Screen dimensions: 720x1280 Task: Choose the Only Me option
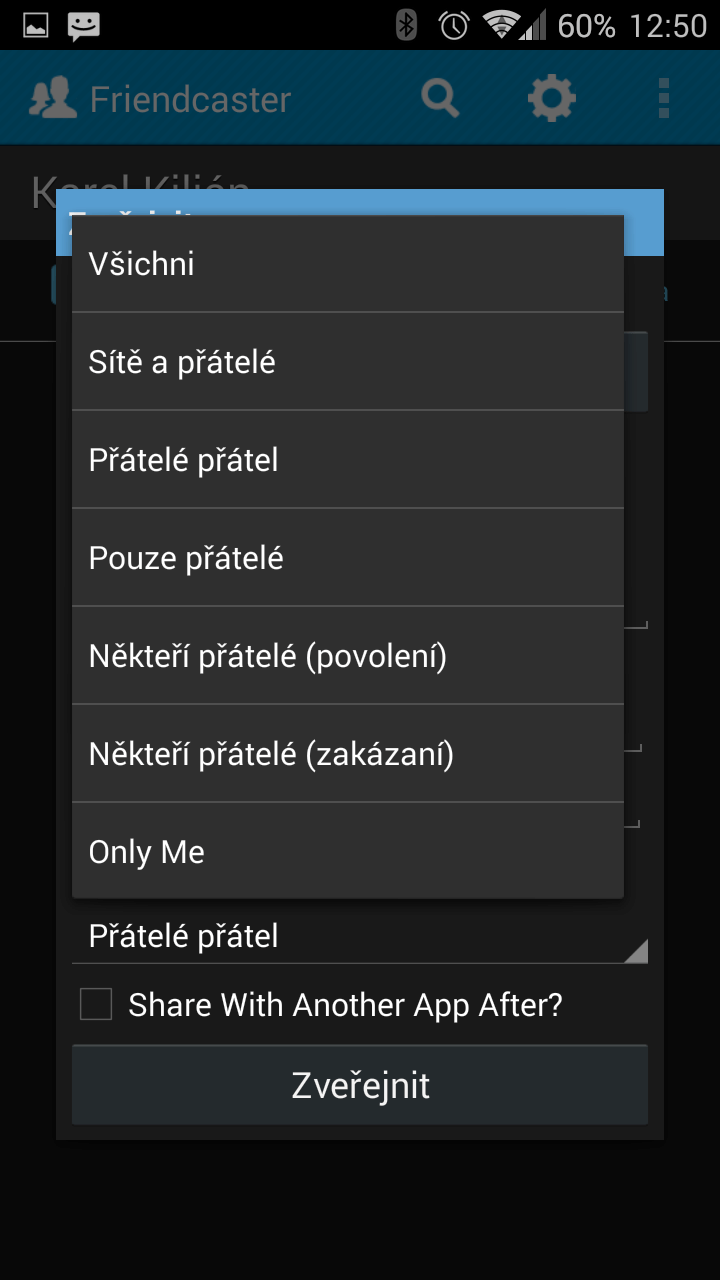tap(348, 851)
